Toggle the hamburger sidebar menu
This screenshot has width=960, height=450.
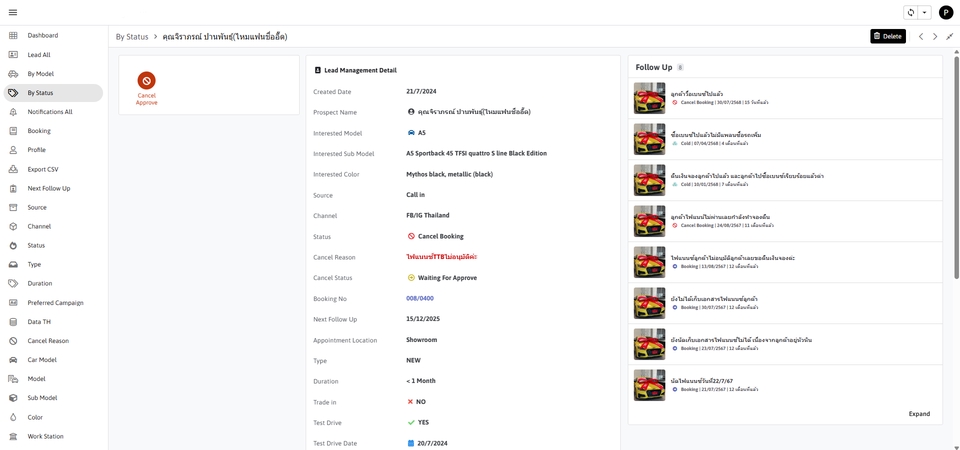tap(13, 13)
